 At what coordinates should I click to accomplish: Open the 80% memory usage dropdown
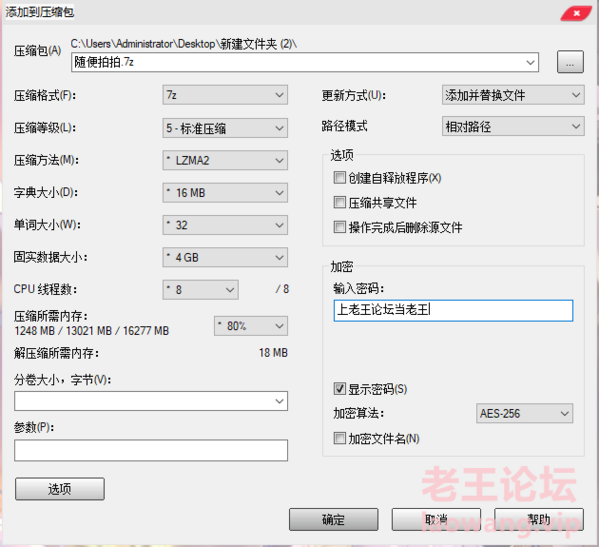pyautogui.click(x=251, y=326)
